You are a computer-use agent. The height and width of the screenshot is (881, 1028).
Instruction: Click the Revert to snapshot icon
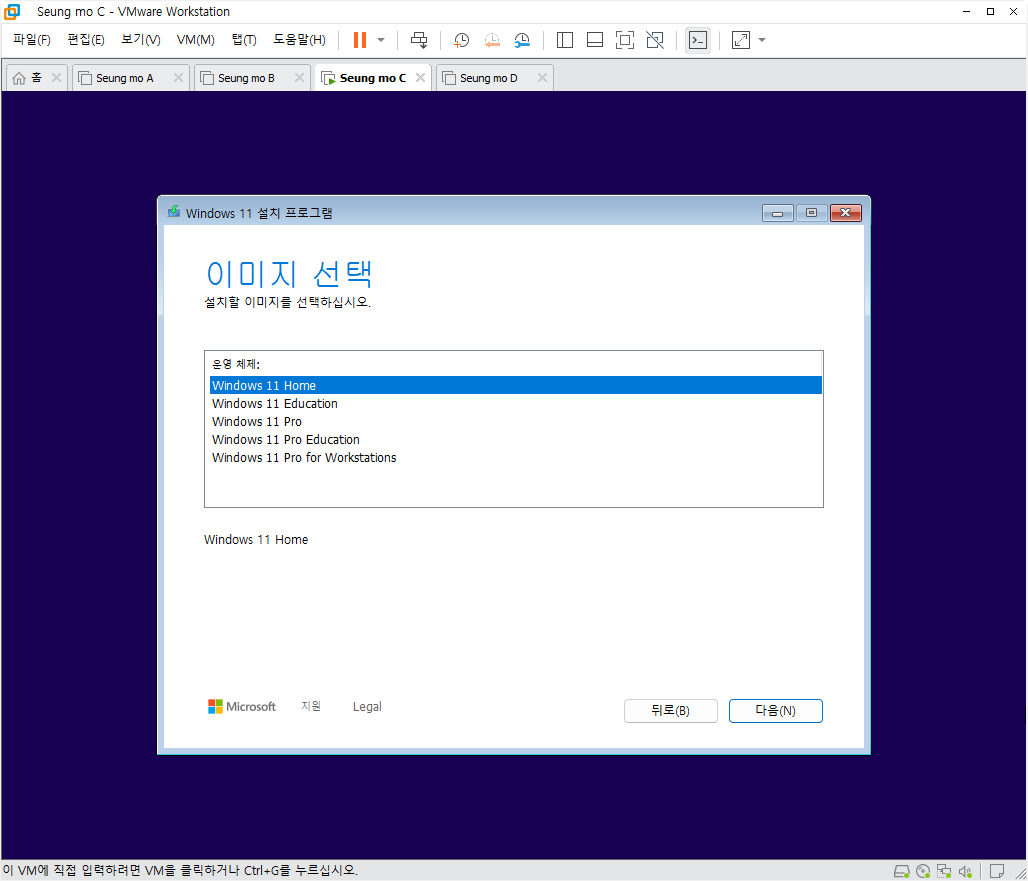(492, 40)
